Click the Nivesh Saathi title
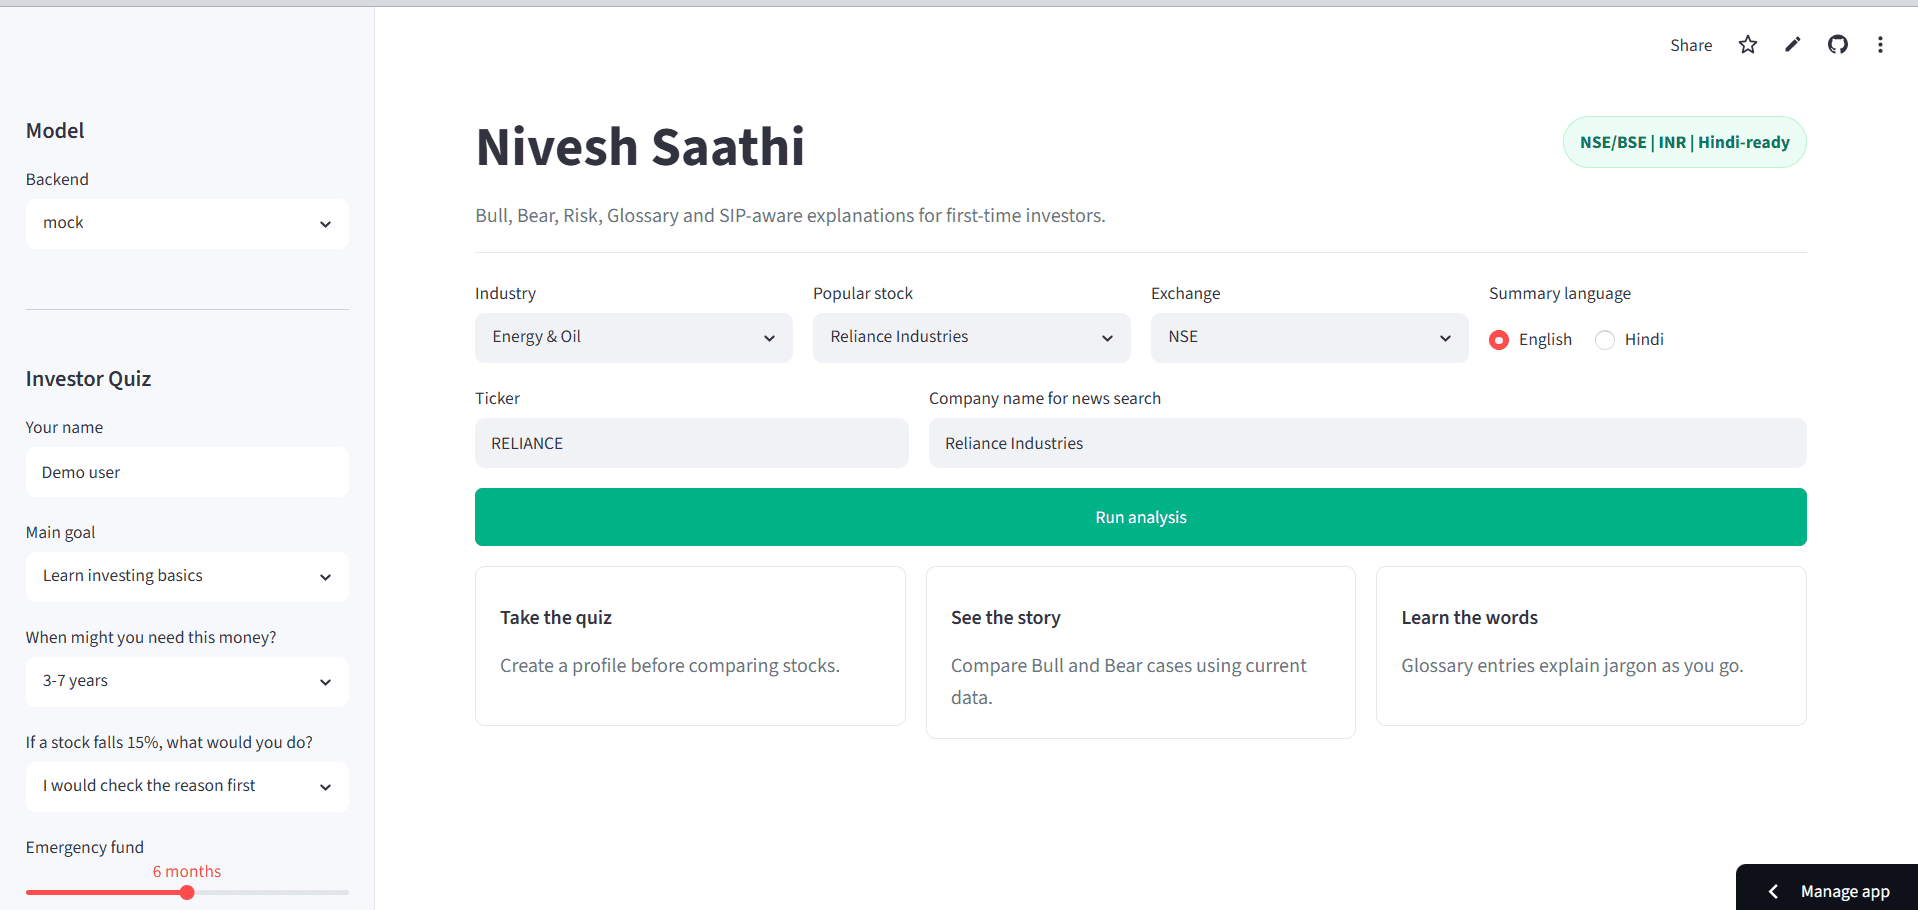This screenshot has height=910, width=1918. tap(640, 147)
